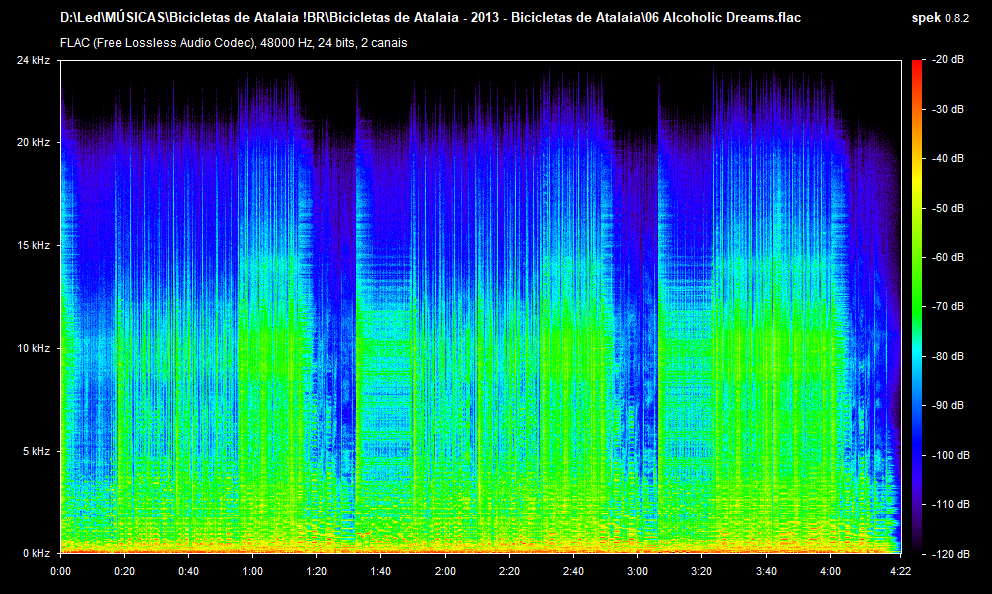992x594 pixels.
Task: Click the 3:00 time axis label
Action: [637, 571]
